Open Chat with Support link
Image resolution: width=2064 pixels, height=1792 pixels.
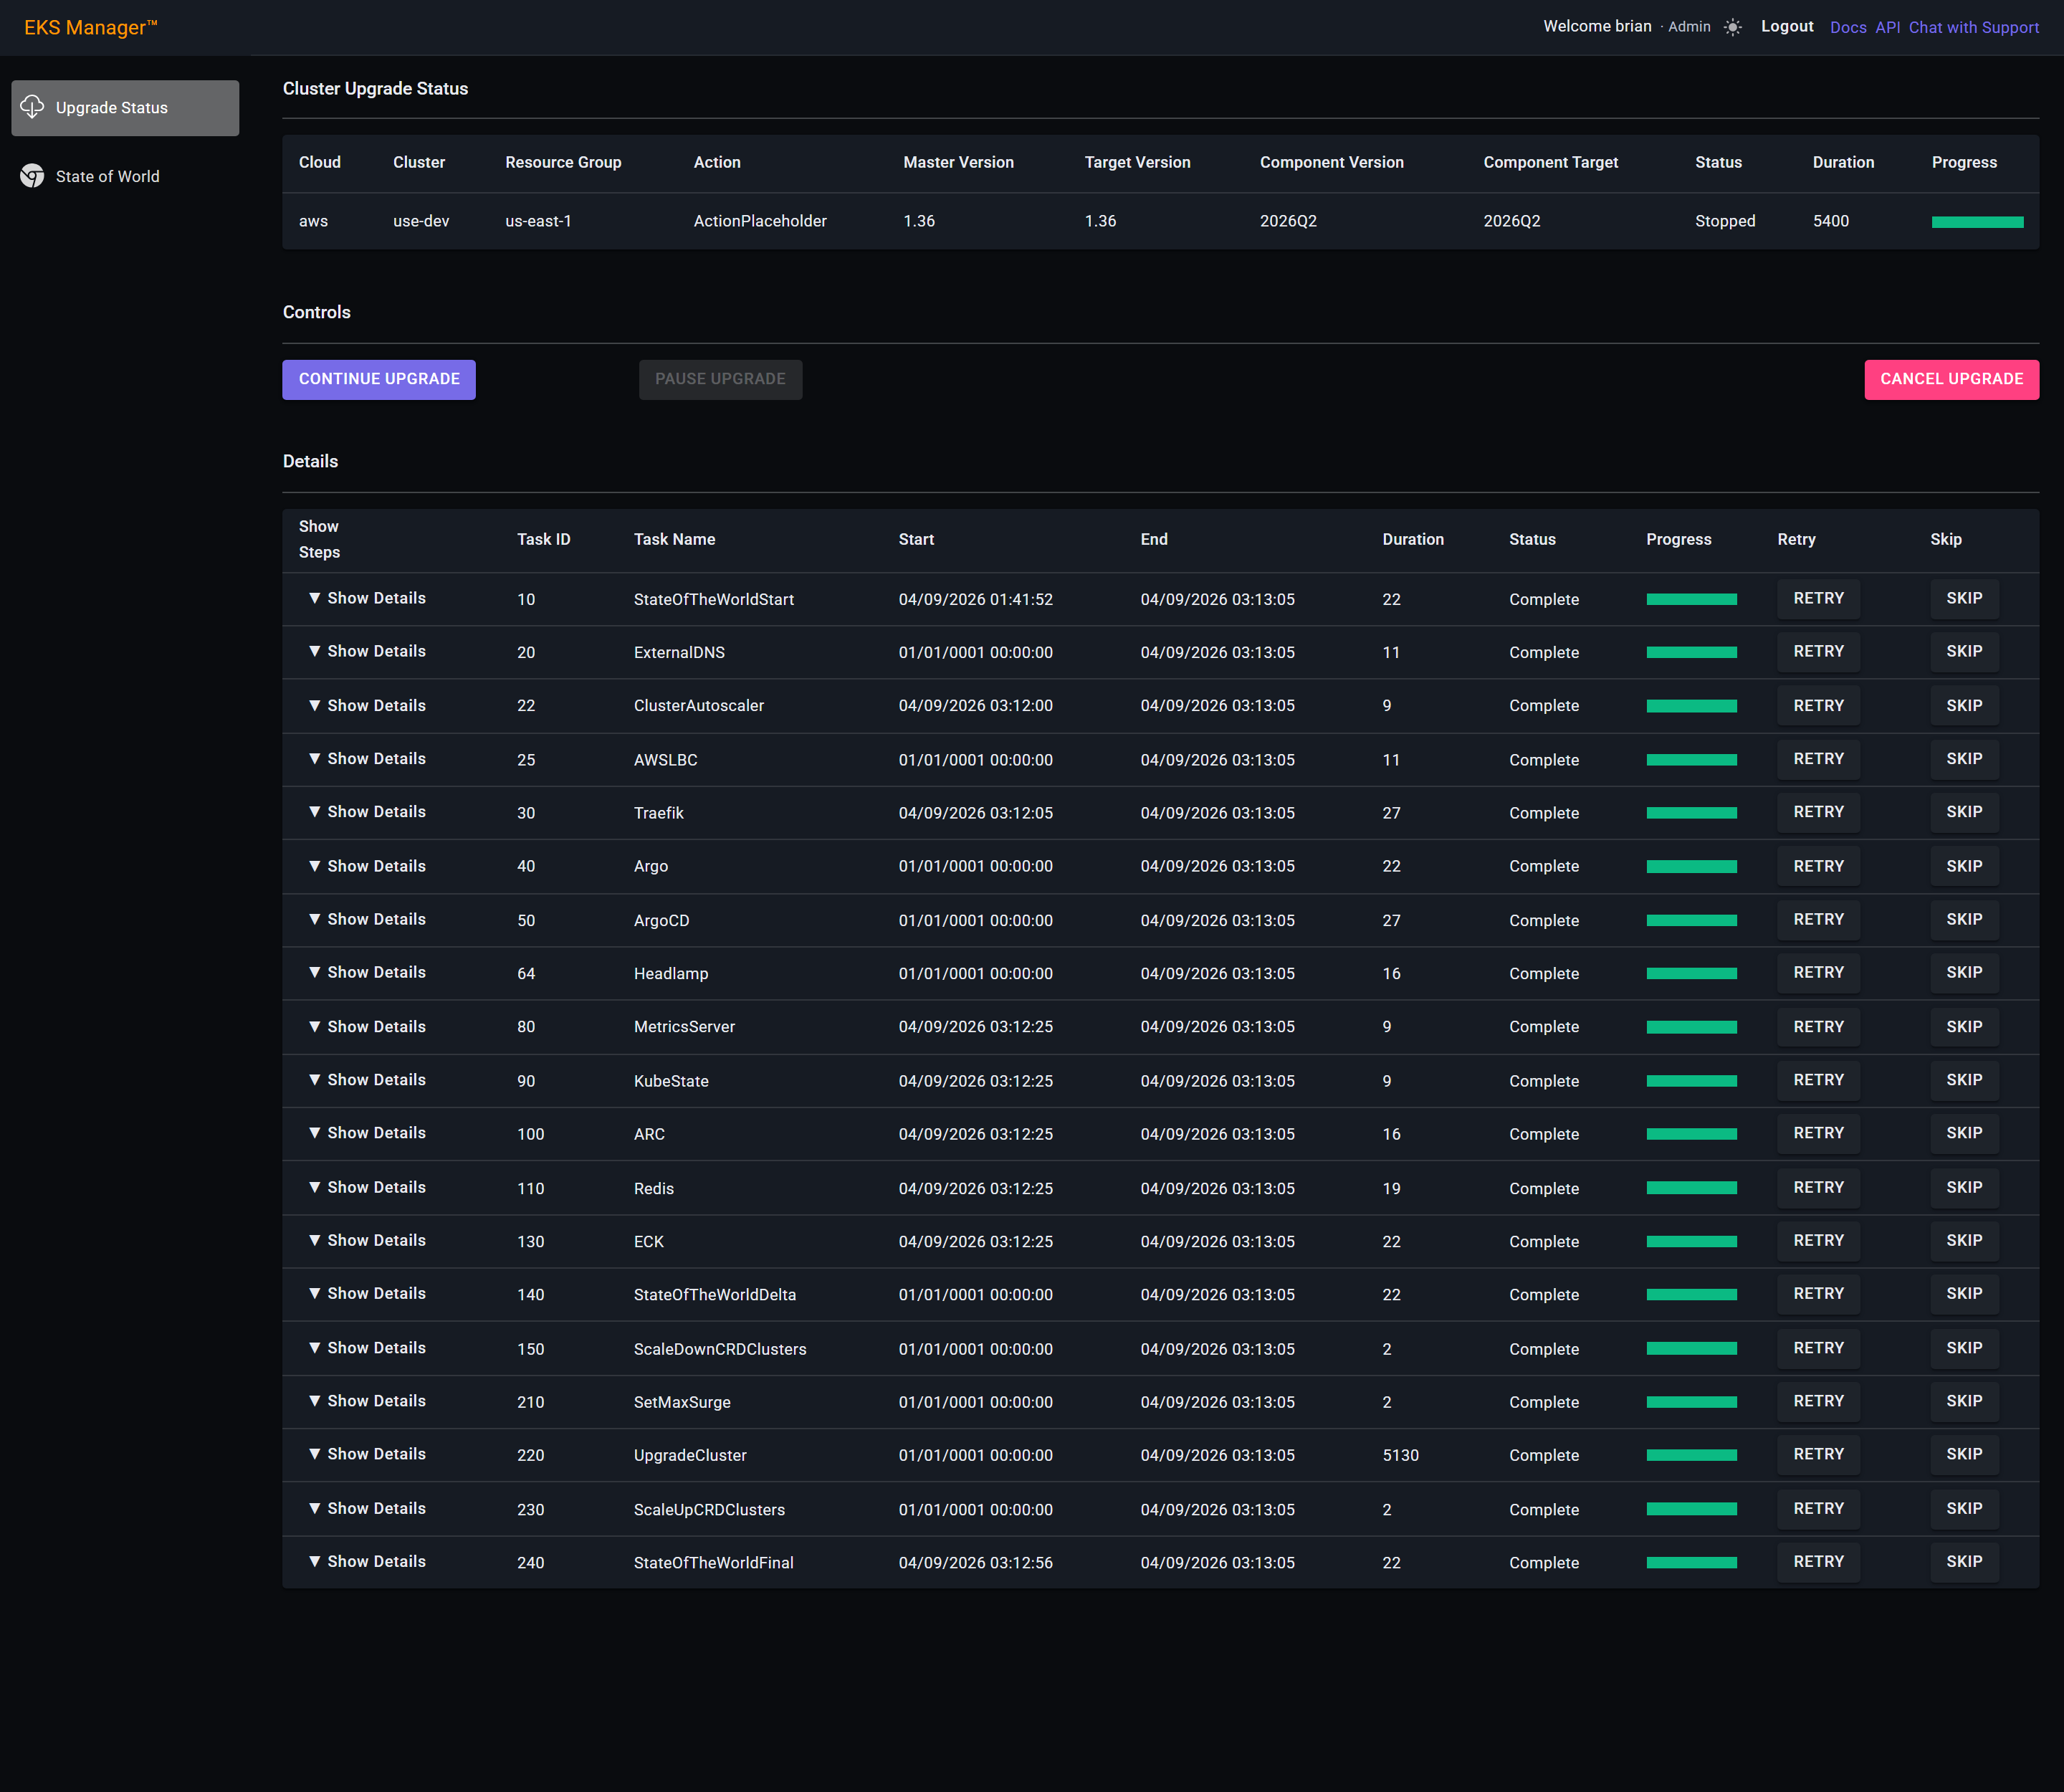point(1973,27)
